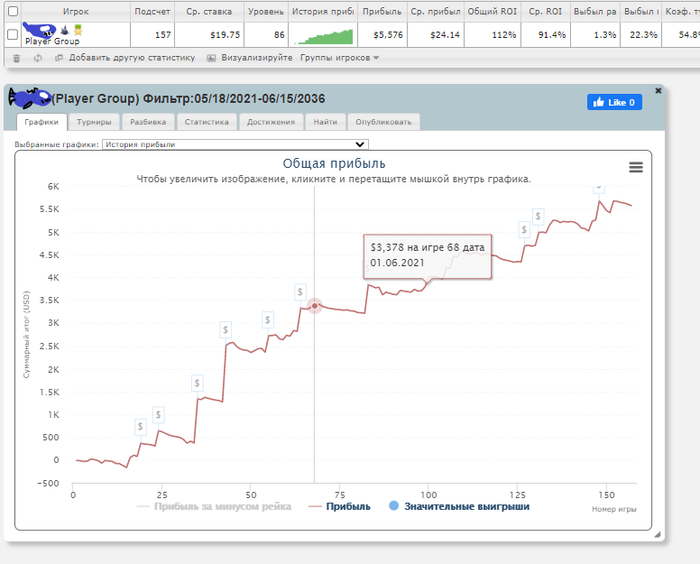The width and height of the screenshot is (700, 564).
Task: Tick the header select-all checkbox
Action: [x=13, y=11]
